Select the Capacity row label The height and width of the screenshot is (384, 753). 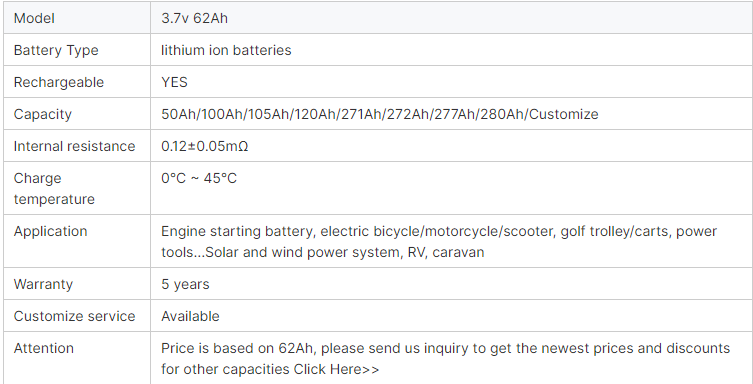coord(43,114)
